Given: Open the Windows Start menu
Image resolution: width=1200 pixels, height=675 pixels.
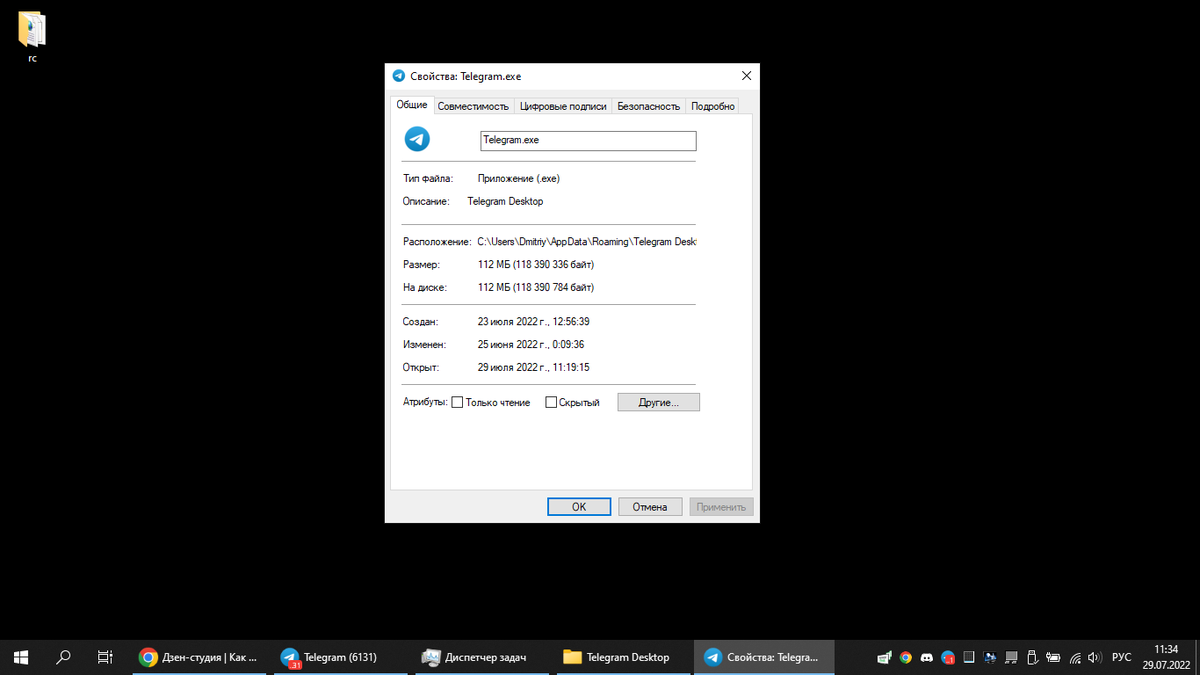Looking at the screenshot, I should pyautogui.click(x=21, y=657).
